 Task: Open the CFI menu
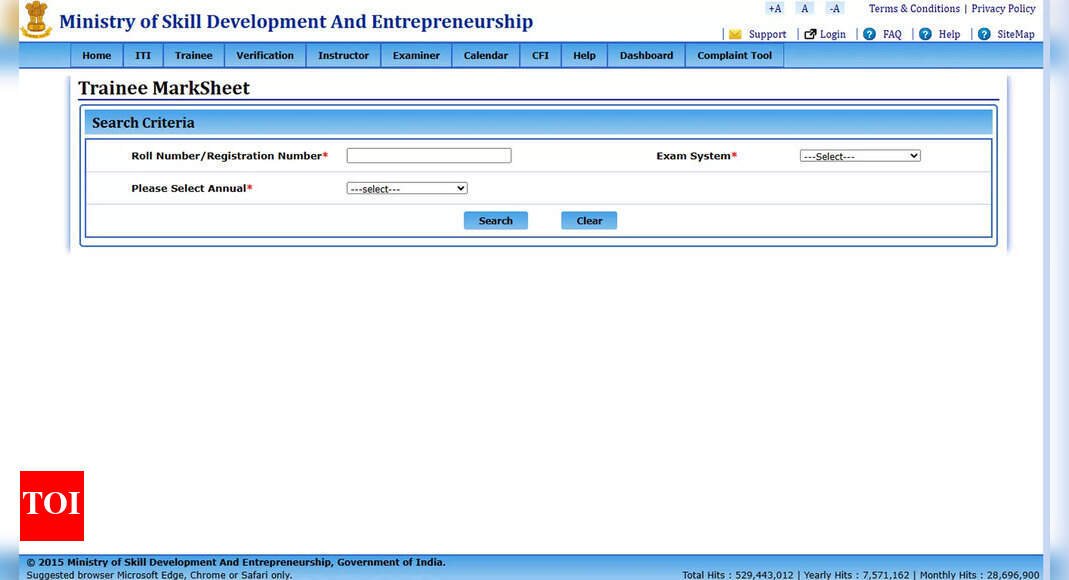(x=541, y=55)
